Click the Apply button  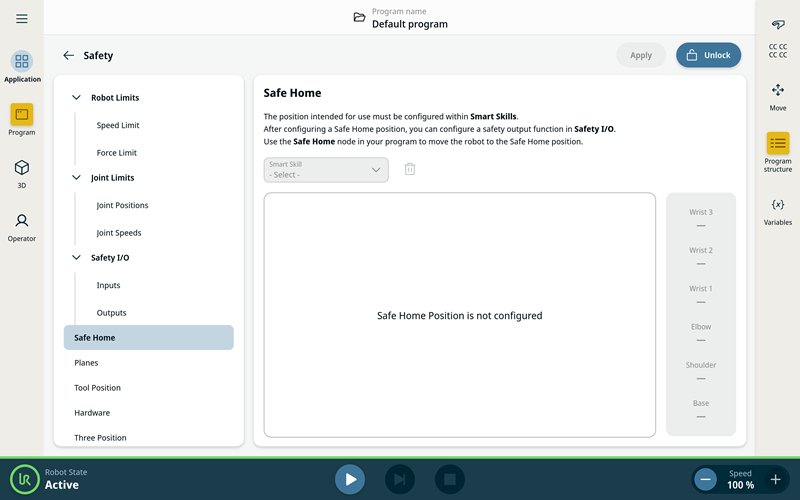[x=641, y=55]
